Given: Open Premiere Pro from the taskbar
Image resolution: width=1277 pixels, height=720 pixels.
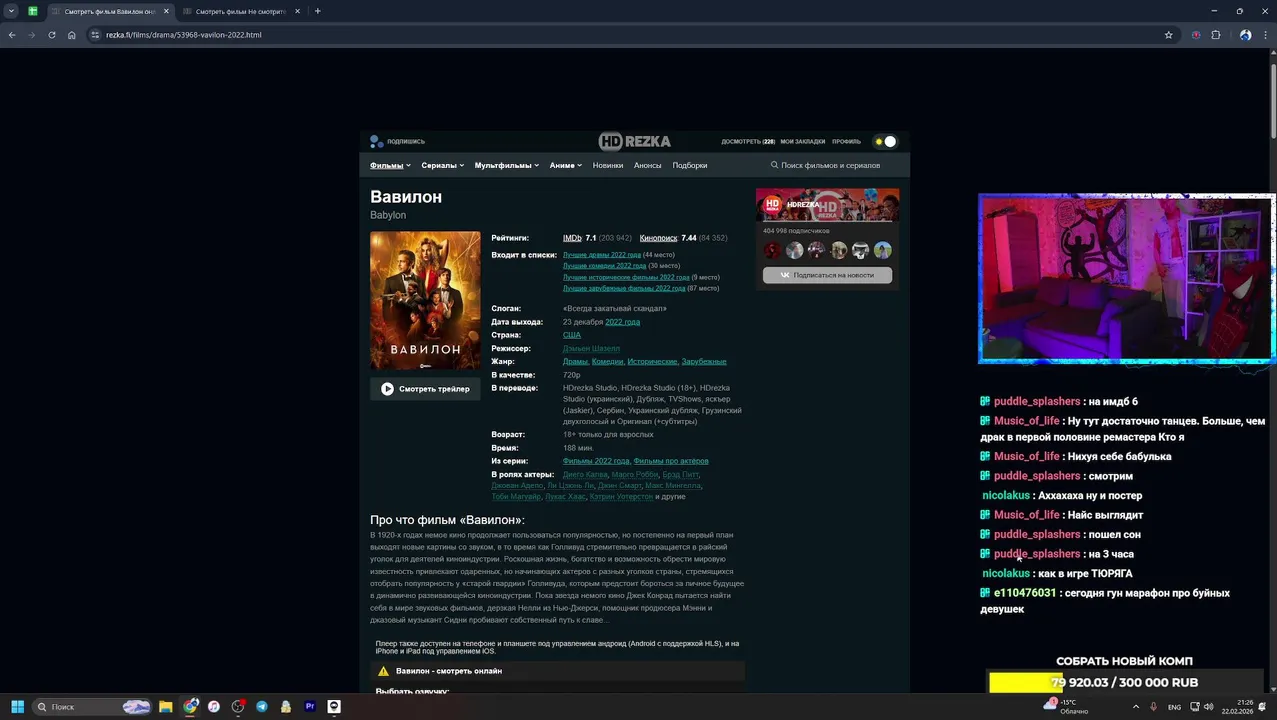Looking at the screenshot, I should coord(310,707).
